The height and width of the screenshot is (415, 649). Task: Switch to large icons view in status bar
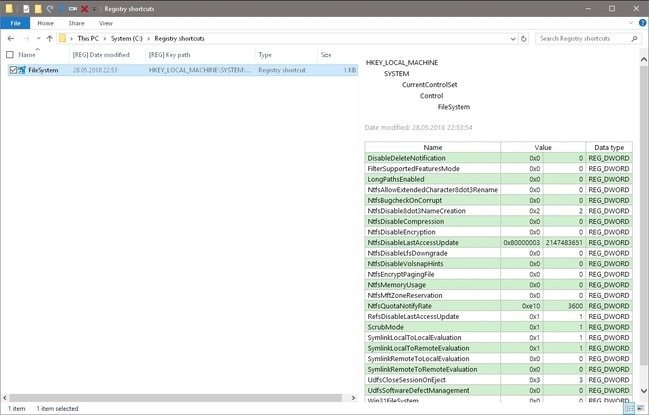639,408
